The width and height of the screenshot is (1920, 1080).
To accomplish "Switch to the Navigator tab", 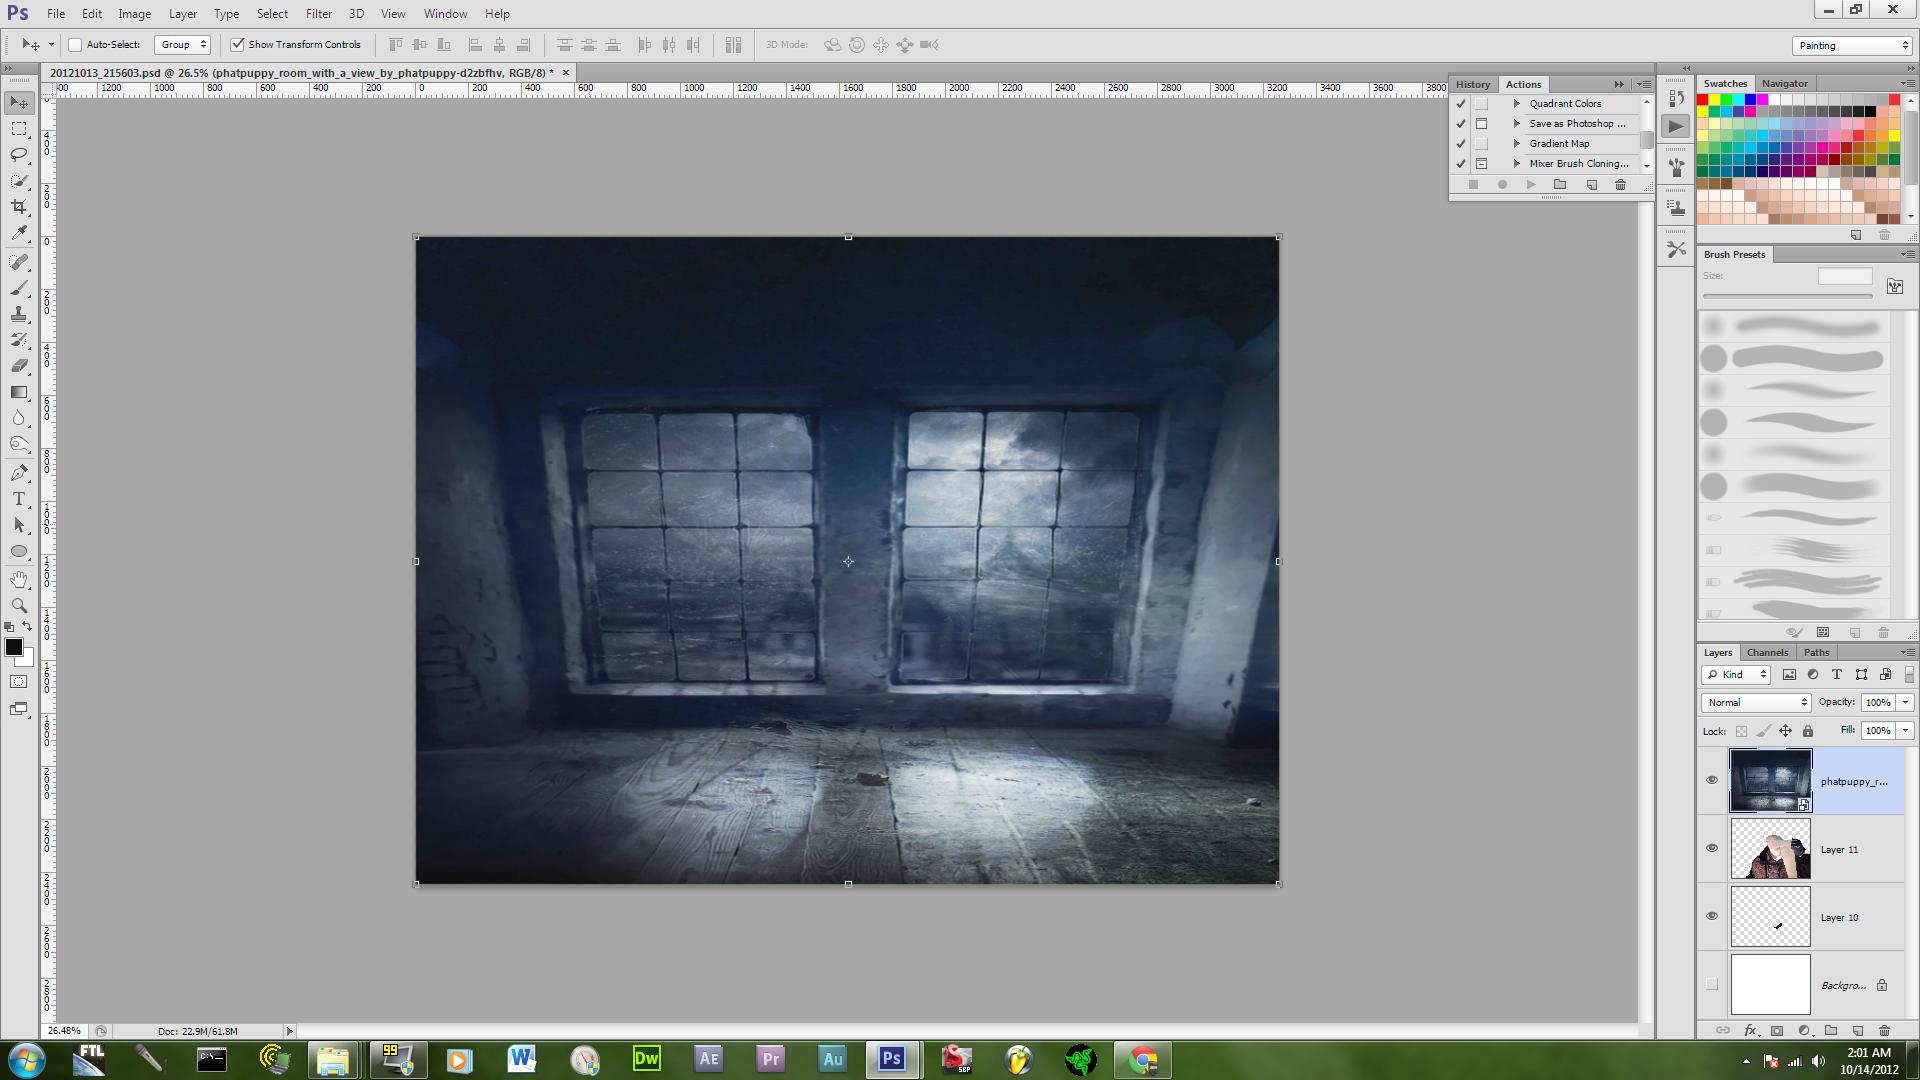I will [x=1784, y=84].
